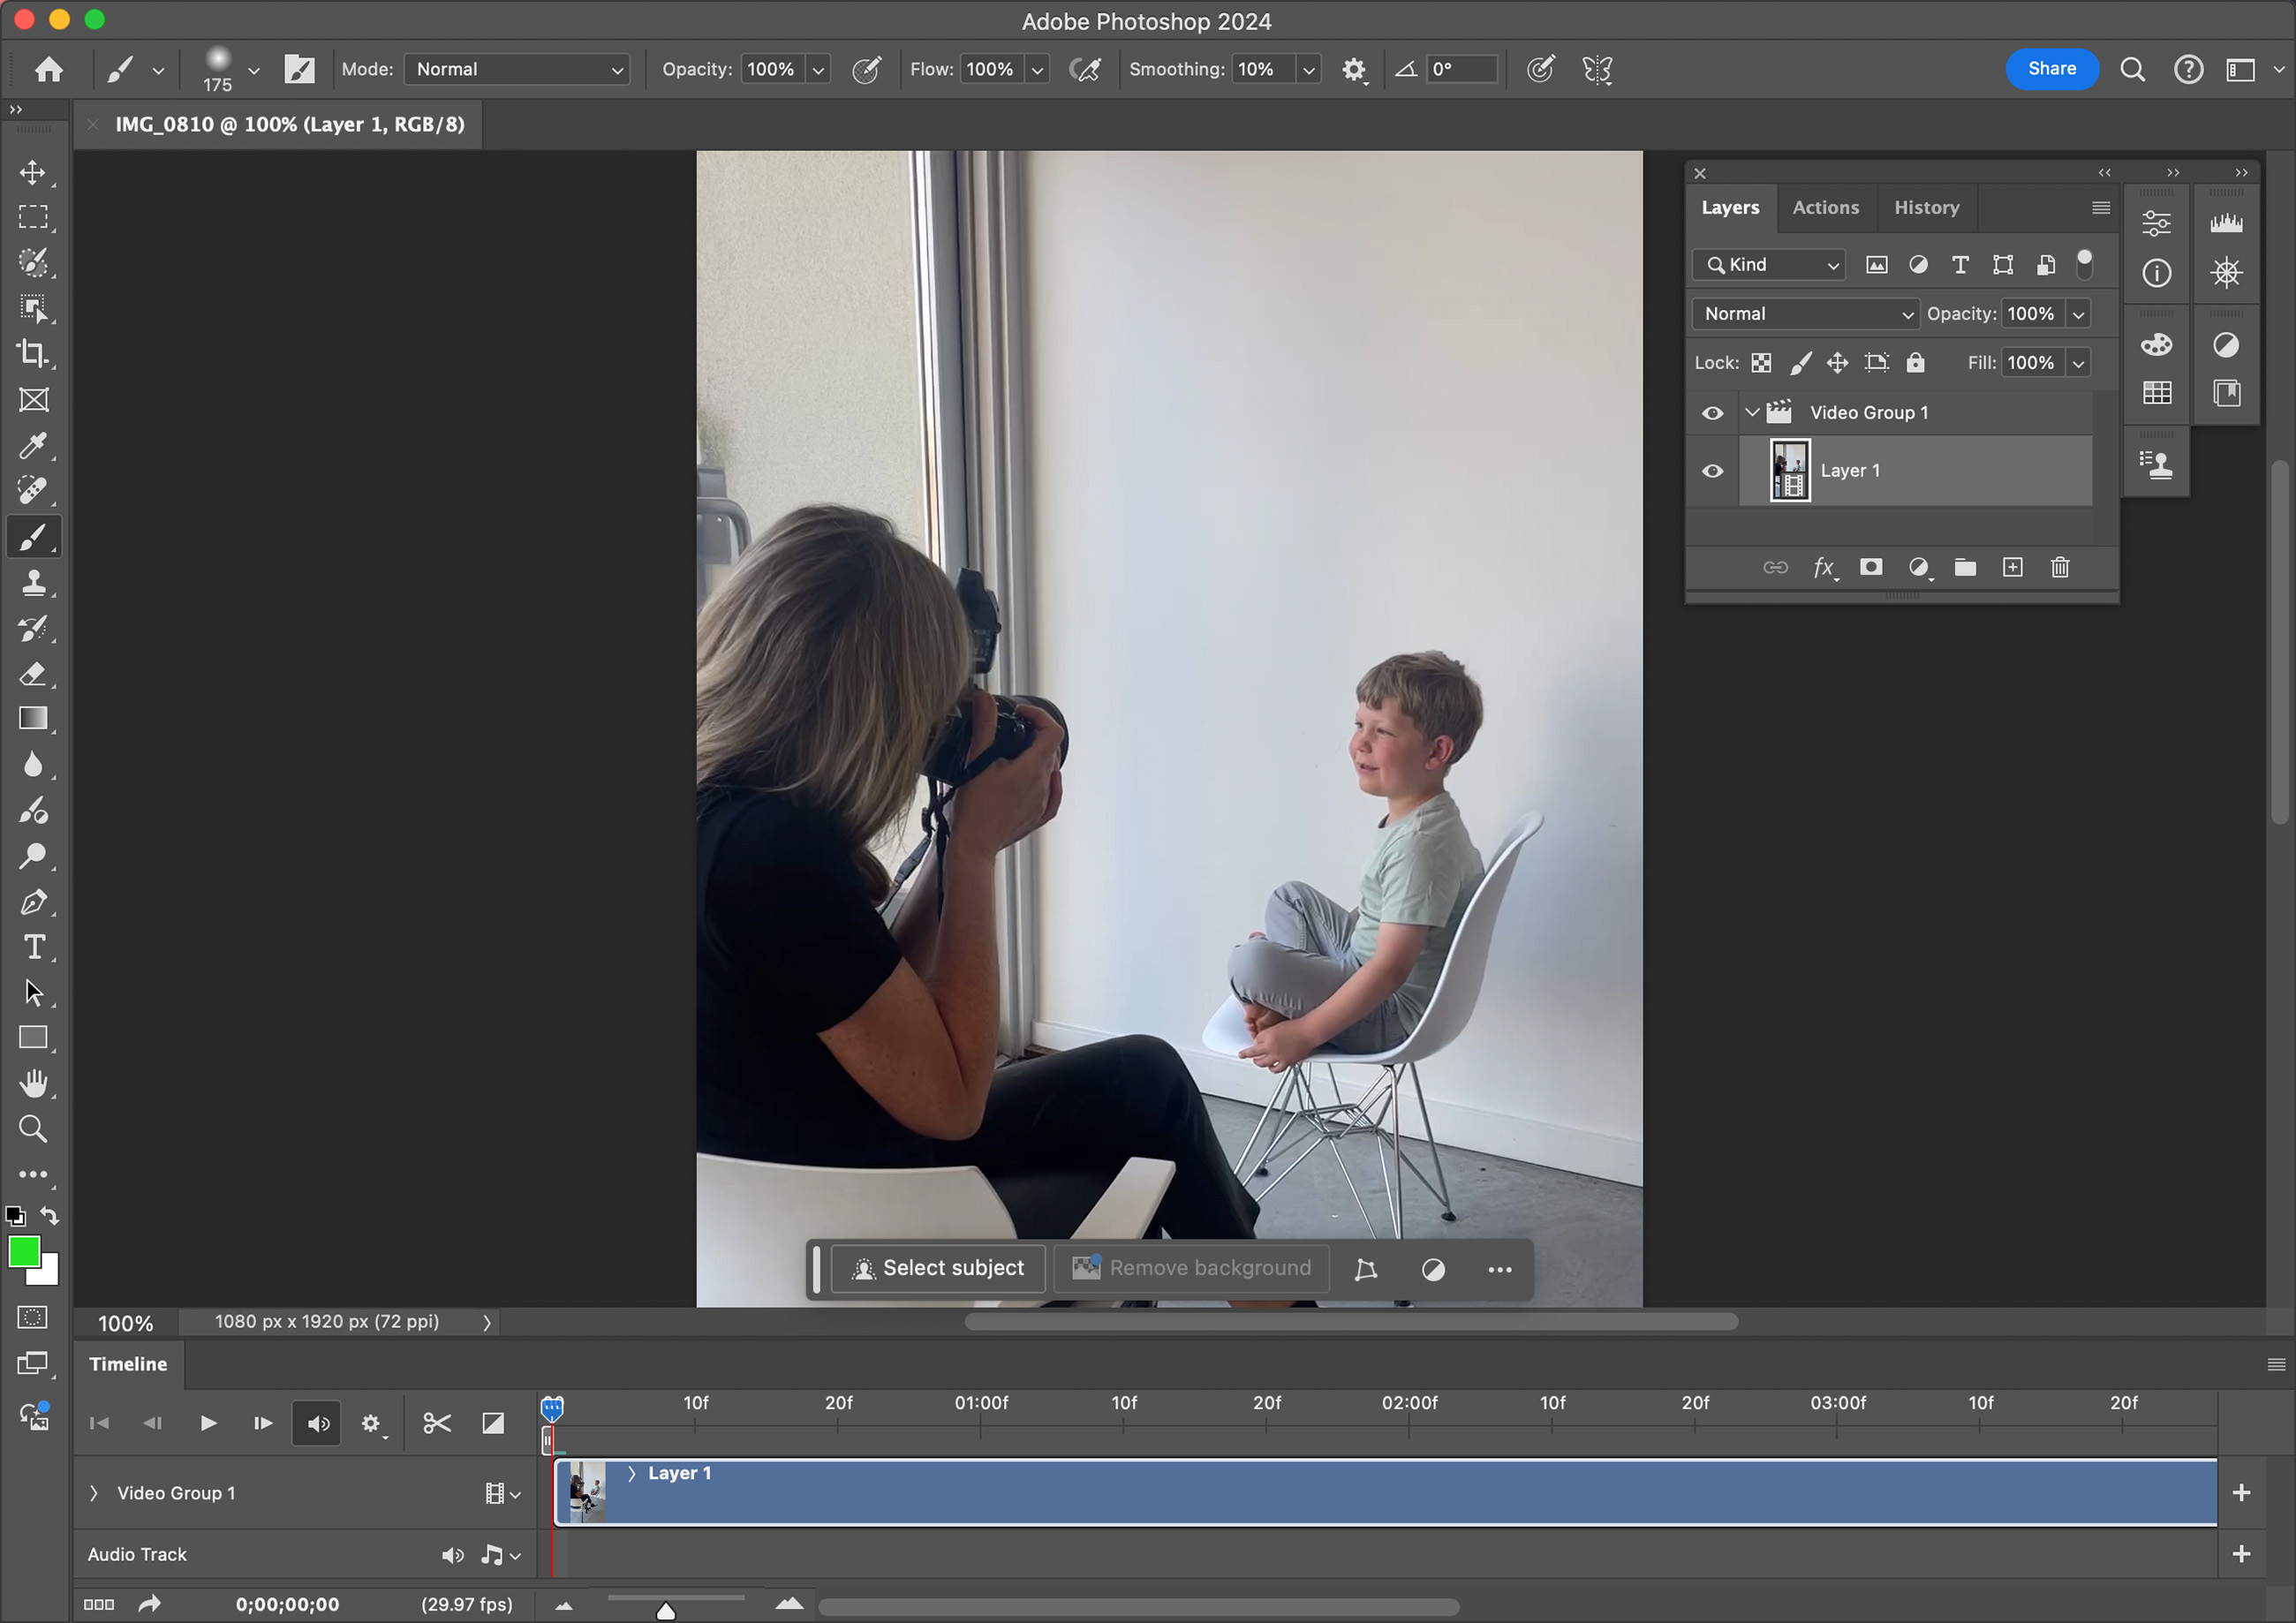
Task: Open the brush Mode dropdown
Action: [x=517, y=69]
